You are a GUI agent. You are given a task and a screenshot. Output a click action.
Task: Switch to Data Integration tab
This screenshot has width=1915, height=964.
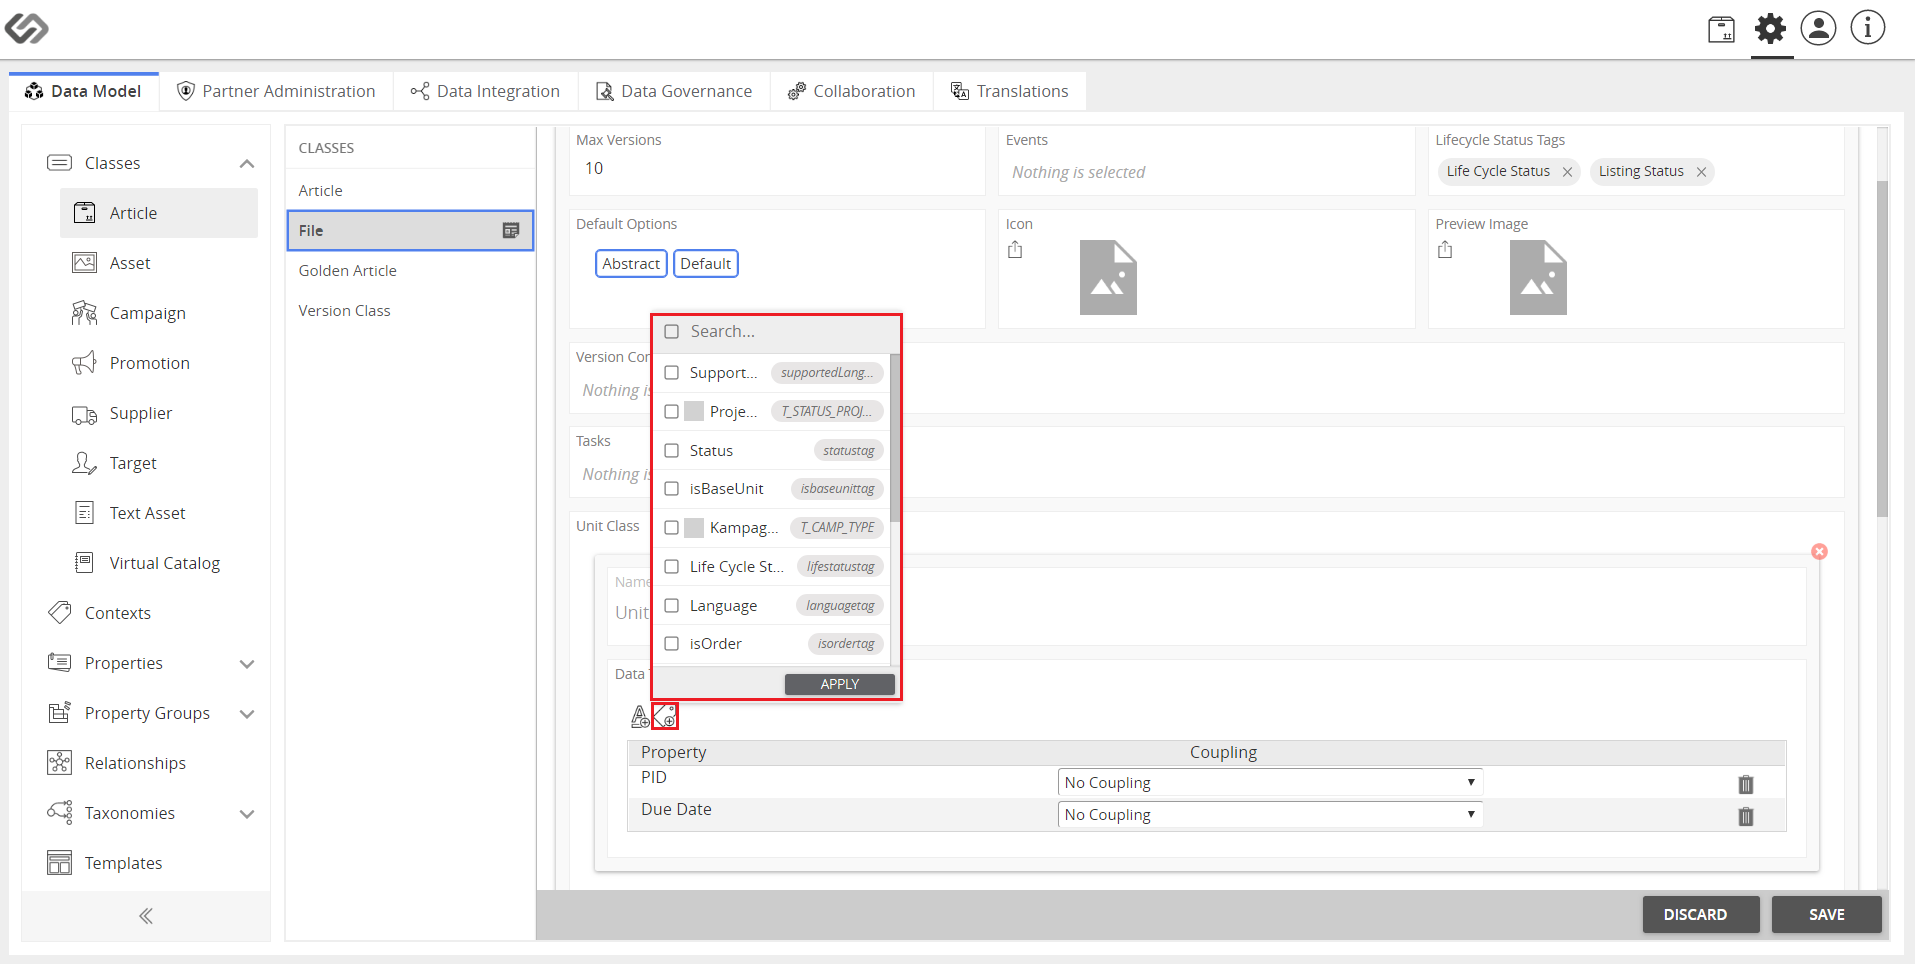485,91
